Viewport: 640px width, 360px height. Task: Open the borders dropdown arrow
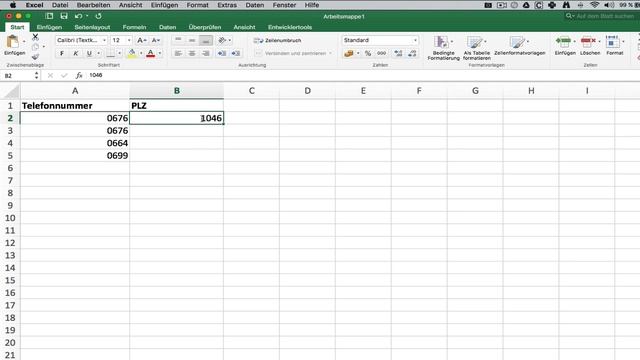point(120,53)
